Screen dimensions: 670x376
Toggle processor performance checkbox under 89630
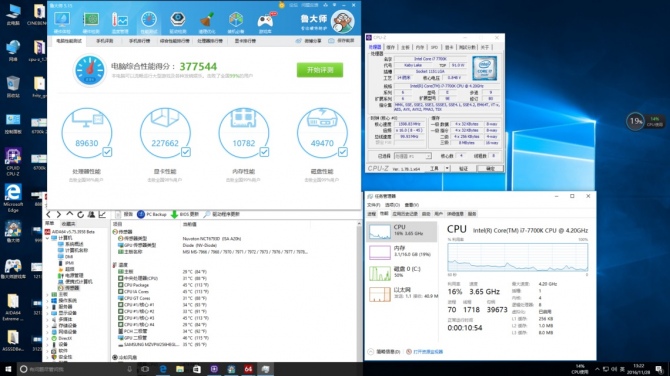point(107,152)
